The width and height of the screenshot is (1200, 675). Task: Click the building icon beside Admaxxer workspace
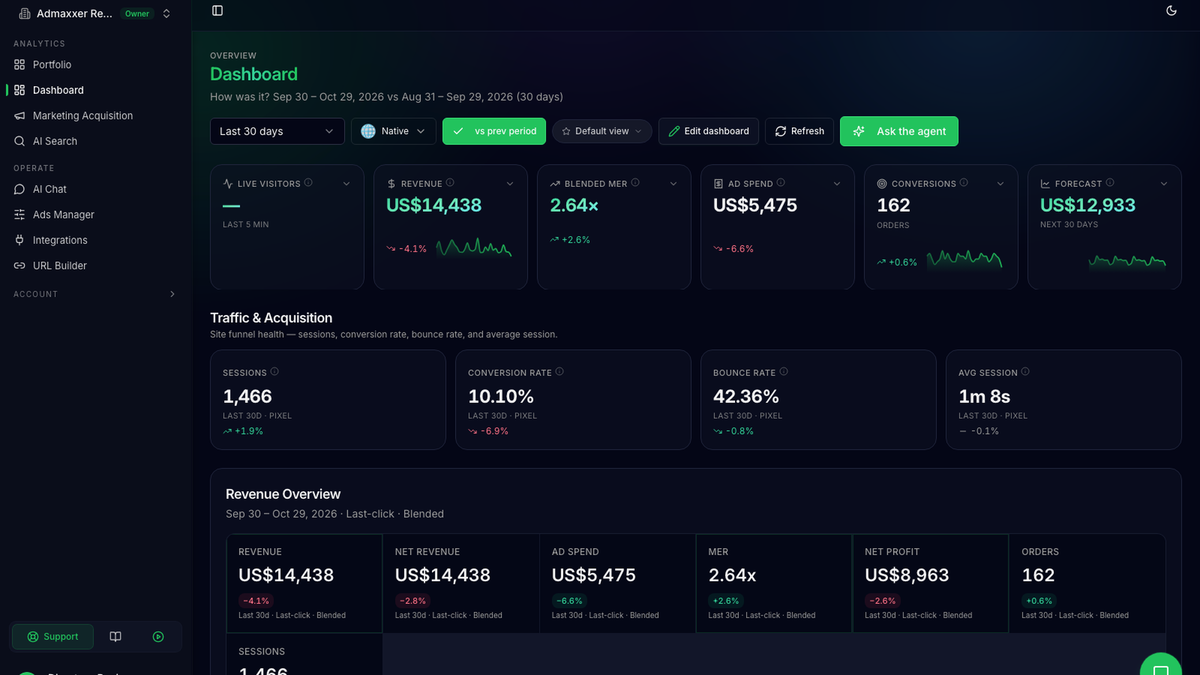click(x=24, y=14)
